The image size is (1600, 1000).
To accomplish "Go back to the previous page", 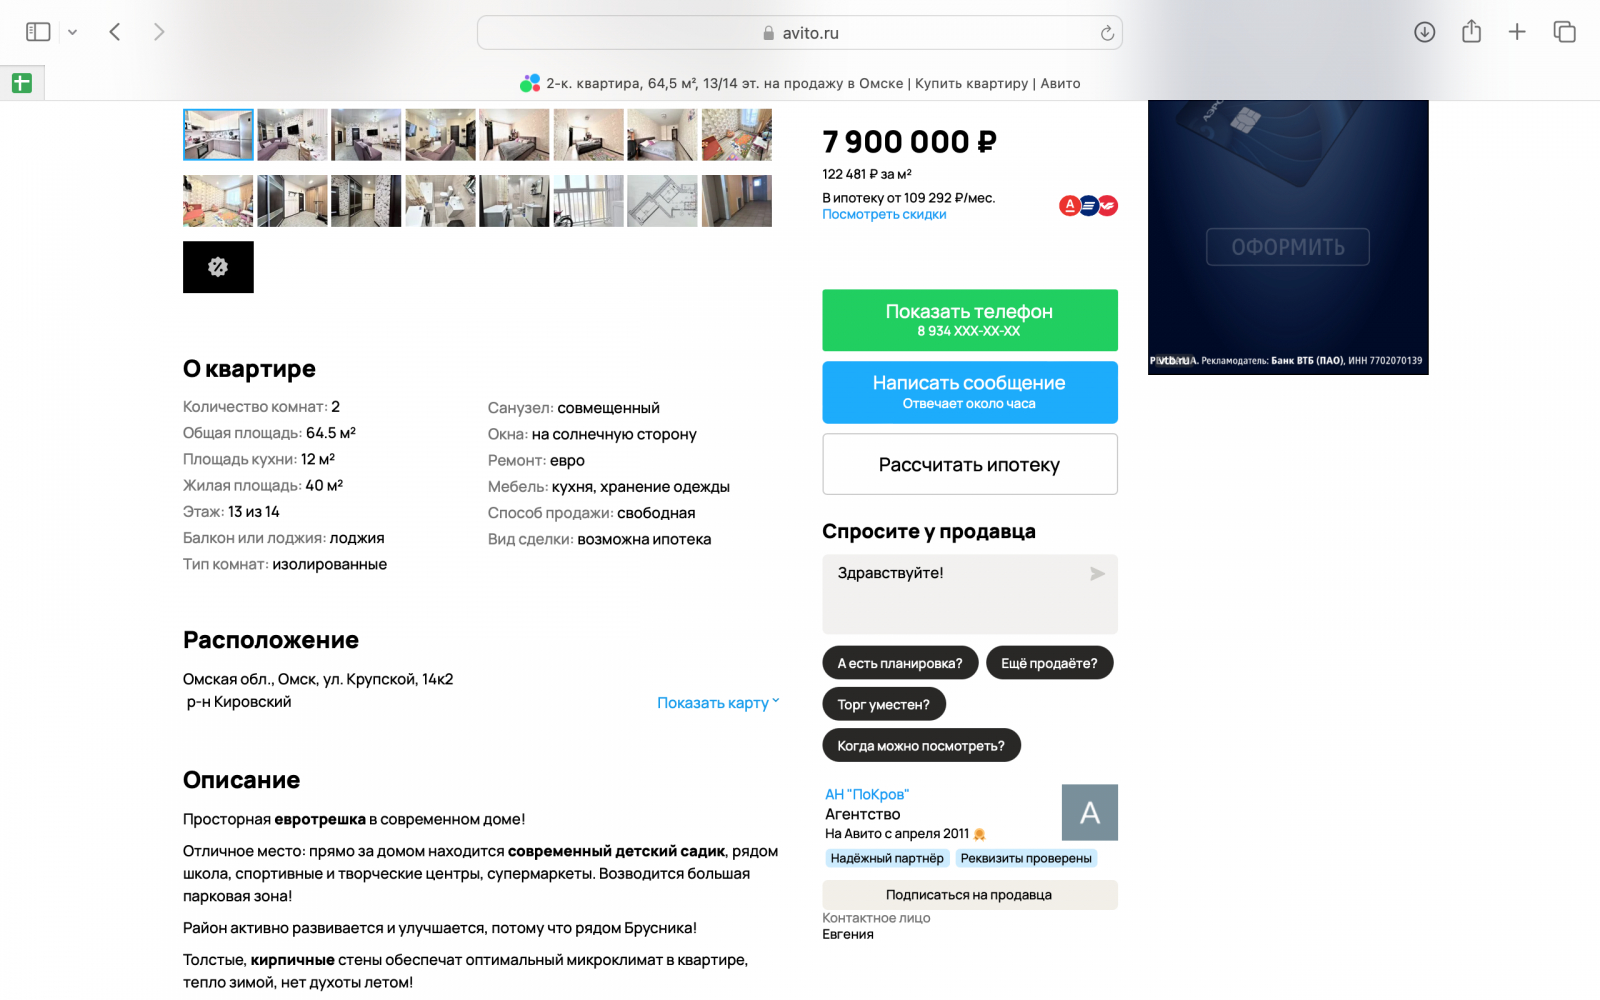I will (x=115, y=32).
